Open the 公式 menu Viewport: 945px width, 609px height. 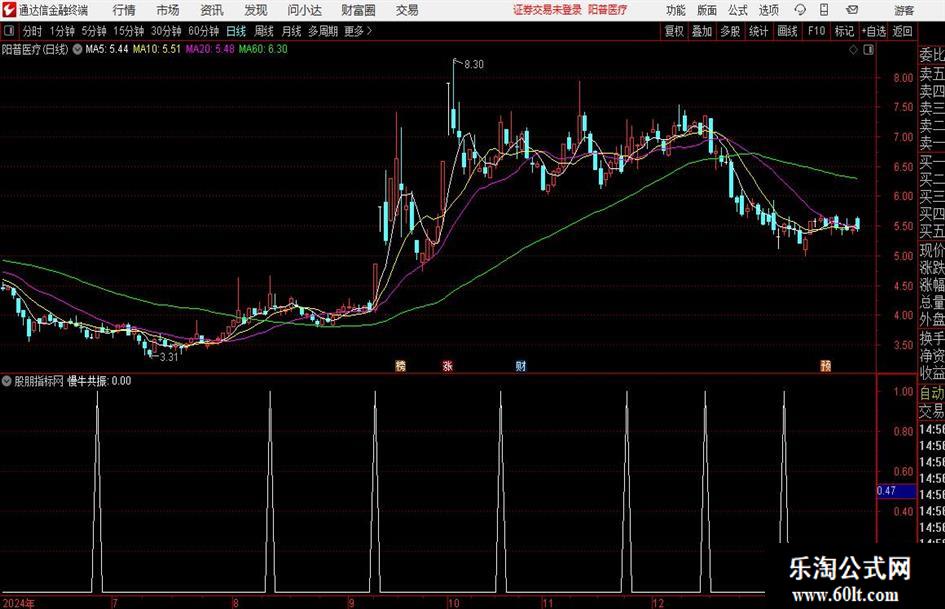[x=738, y=10]
